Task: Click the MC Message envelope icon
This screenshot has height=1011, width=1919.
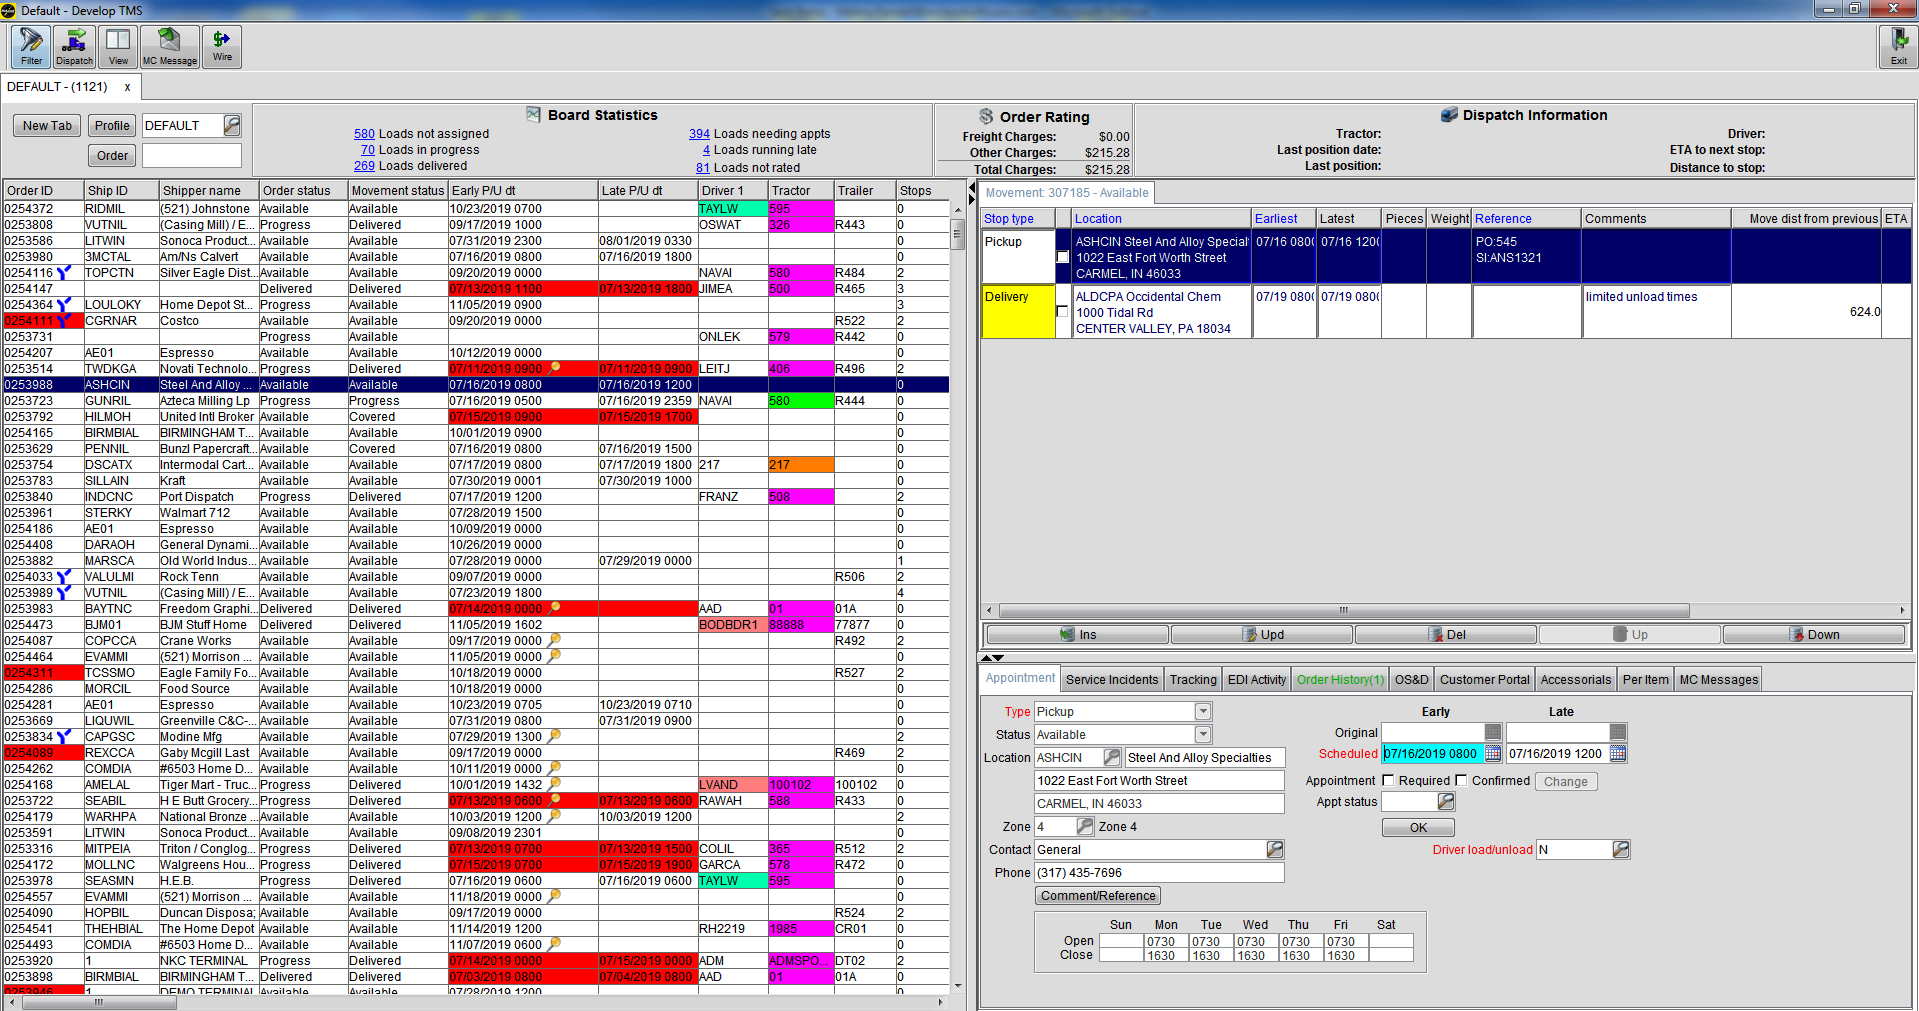Action: pyautogui.click(x=169, y=46)
